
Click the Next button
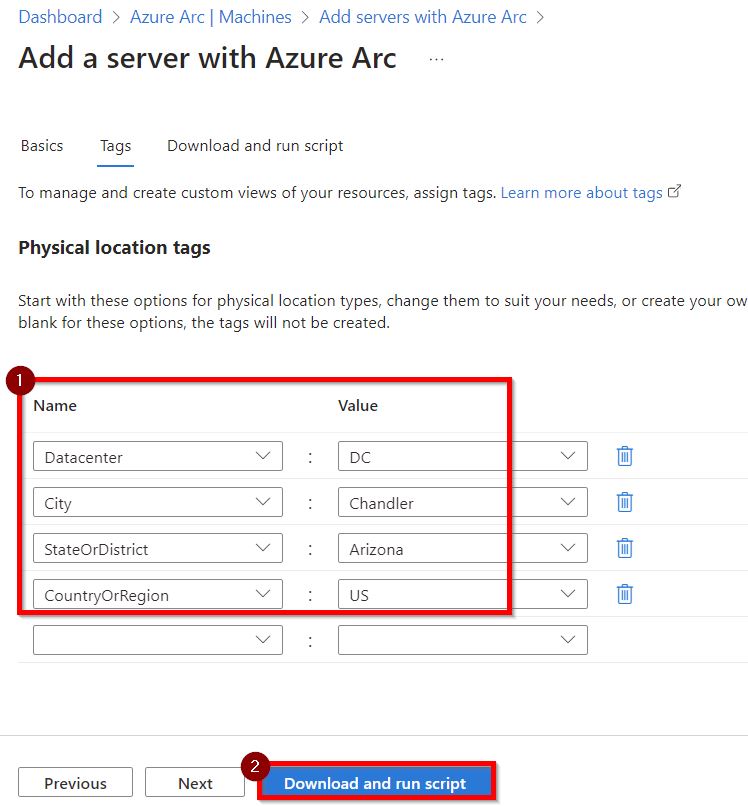click(x=195, y=783)
